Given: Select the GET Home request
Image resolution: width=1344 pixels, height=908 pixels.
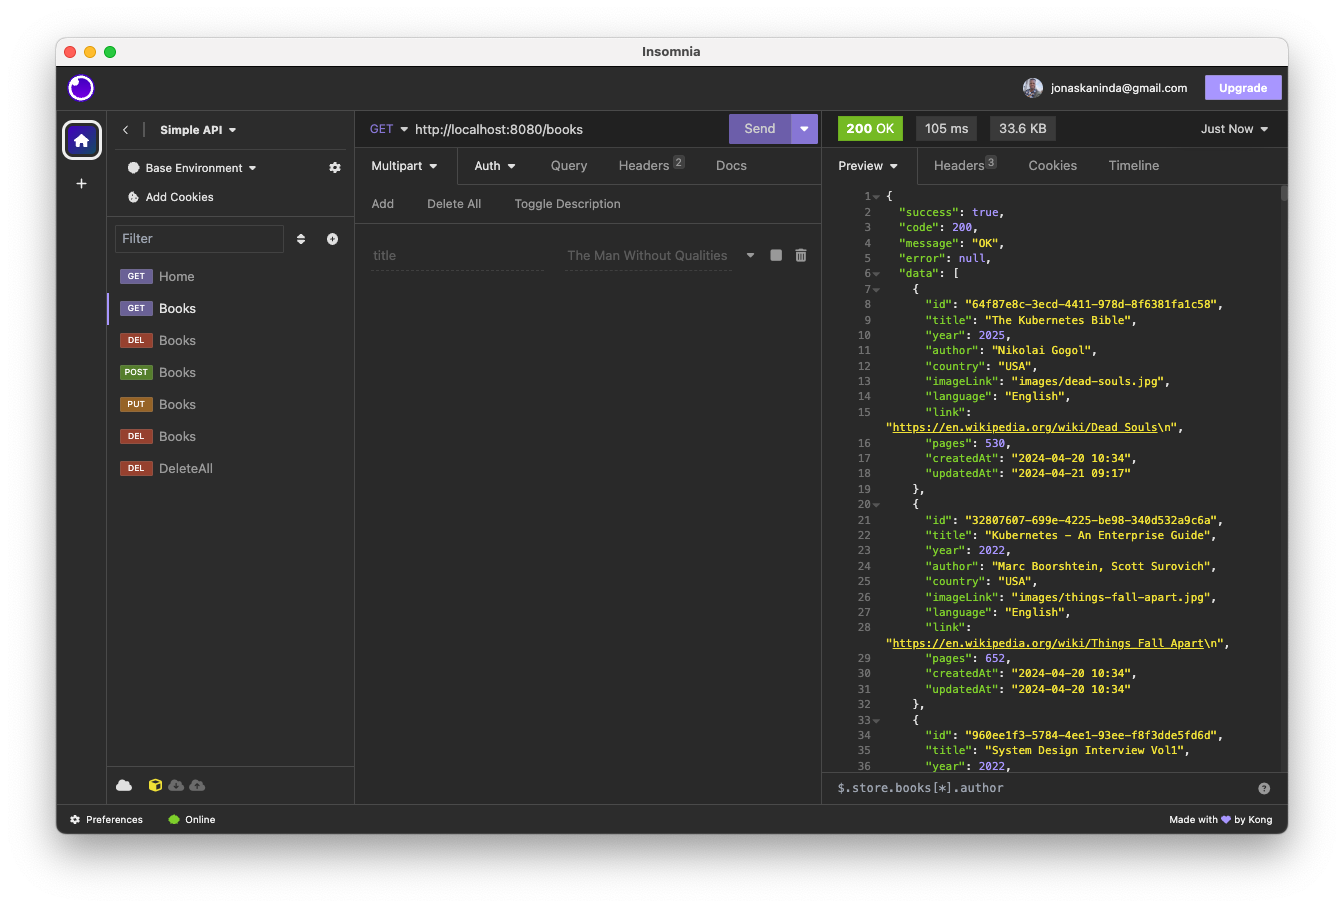Looking at the screenshot, I should point(231,276).
